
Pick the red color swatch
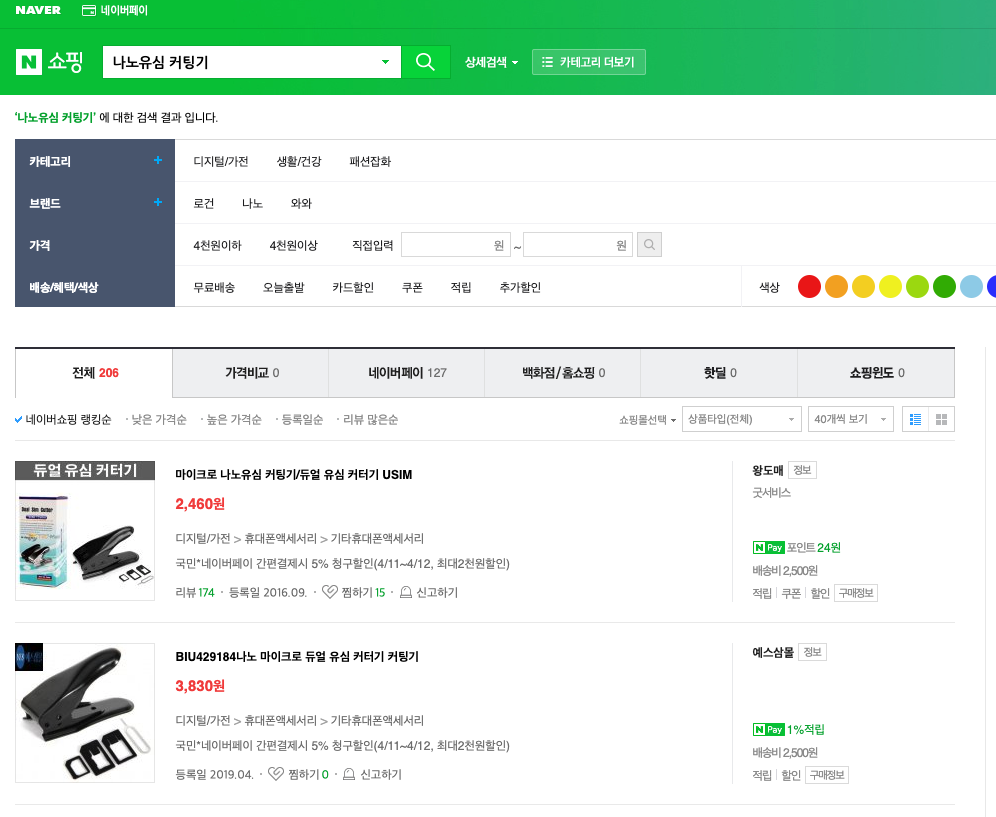click(x=809, y=287)
